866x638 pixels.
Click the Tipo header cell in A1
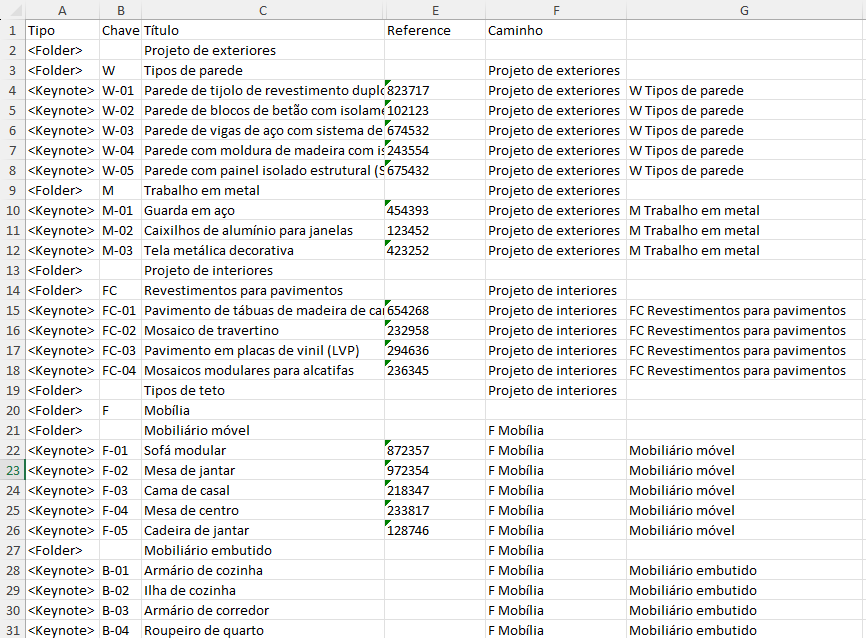pyautogui.click(x=62, y=30)
